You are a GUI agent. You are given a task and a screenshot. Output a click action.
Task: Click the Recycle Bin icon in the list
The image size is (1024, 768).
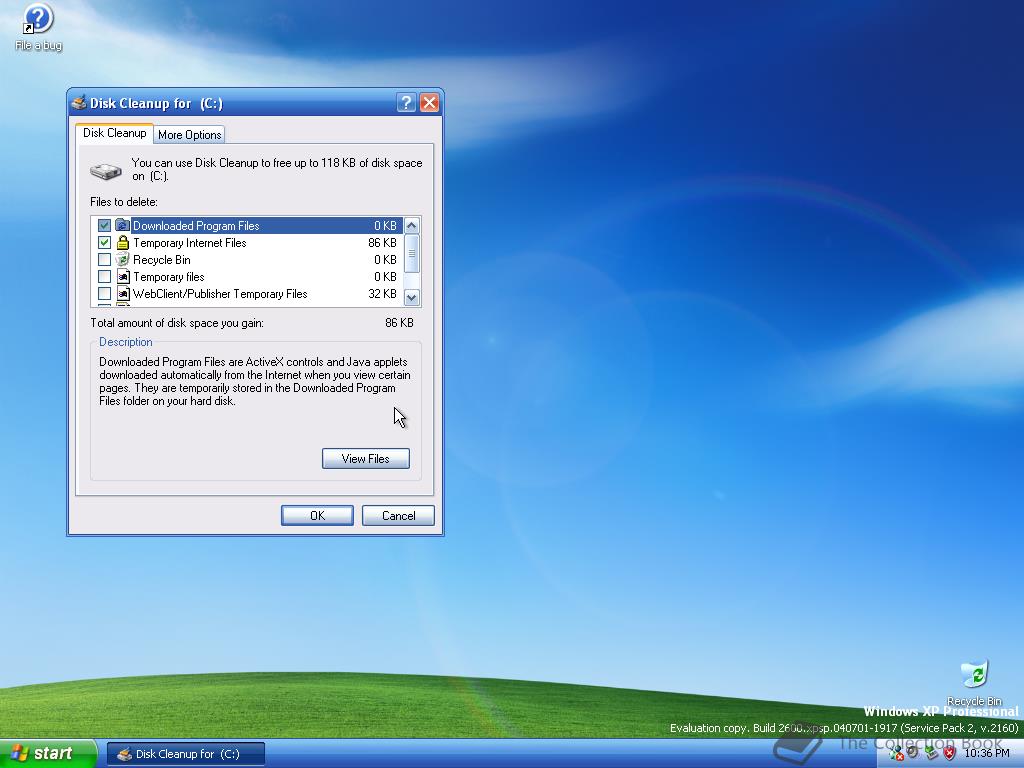(x=122, y=259)
